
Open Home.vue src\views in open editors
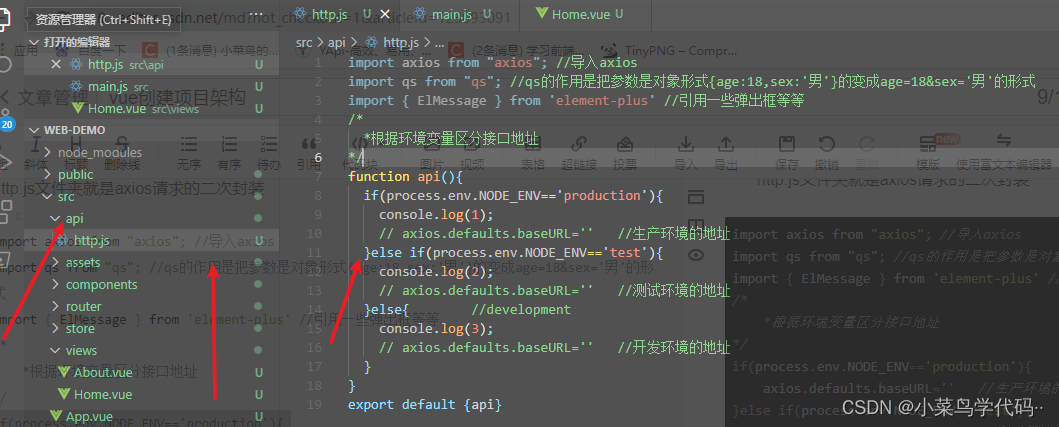(151, 108)
